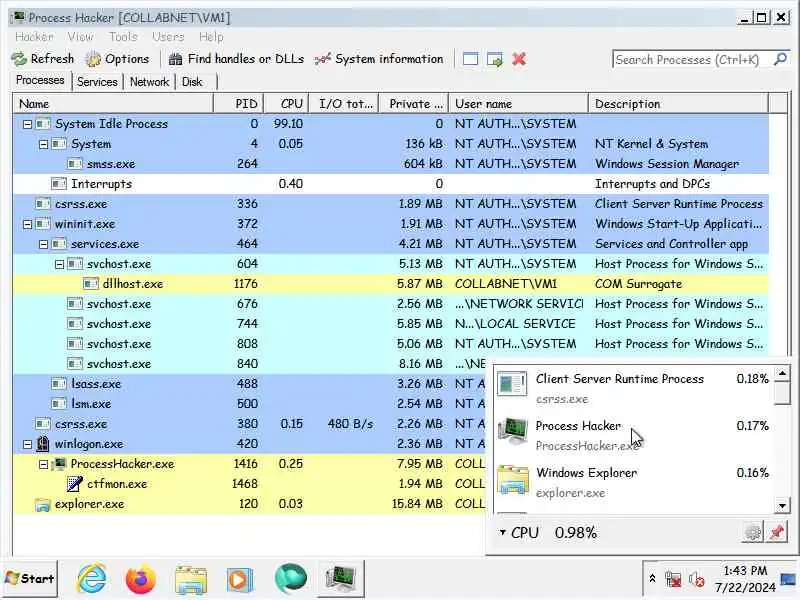Toggle the popup pin icon
This screenshot has width=800, height=600.
pyautogui.click(x=777, y=532)
